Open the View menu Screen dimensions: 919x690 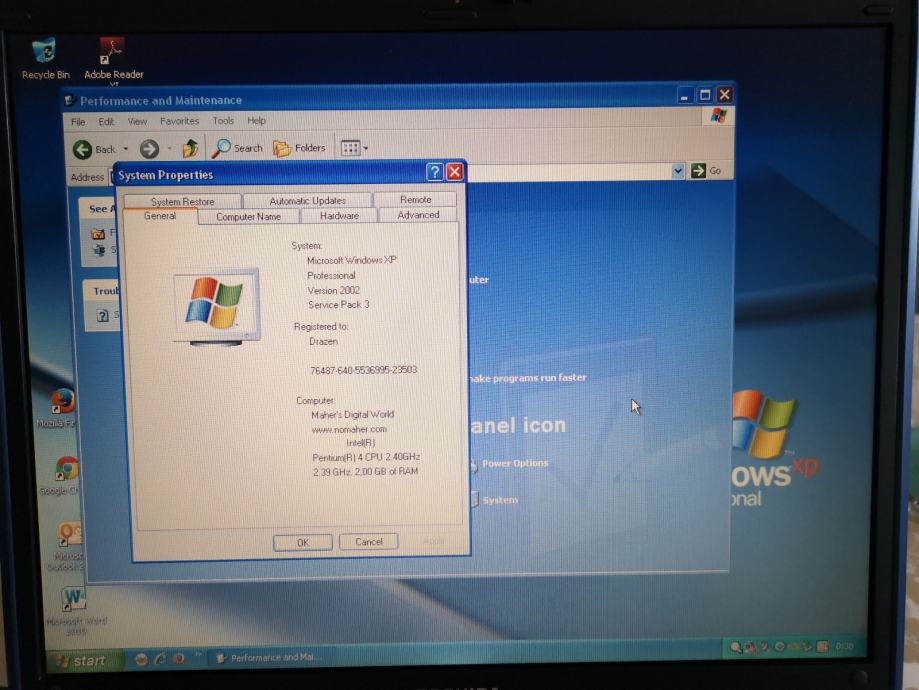137,121
